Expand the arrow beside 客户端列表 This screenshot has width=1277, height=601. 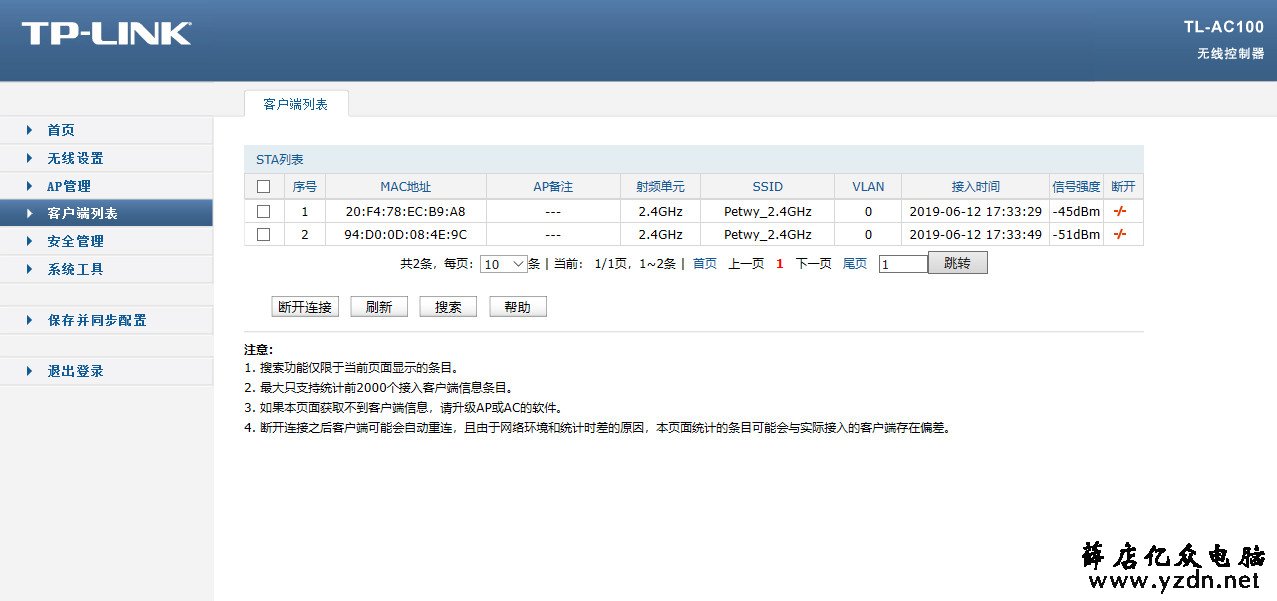coord(30,213)
